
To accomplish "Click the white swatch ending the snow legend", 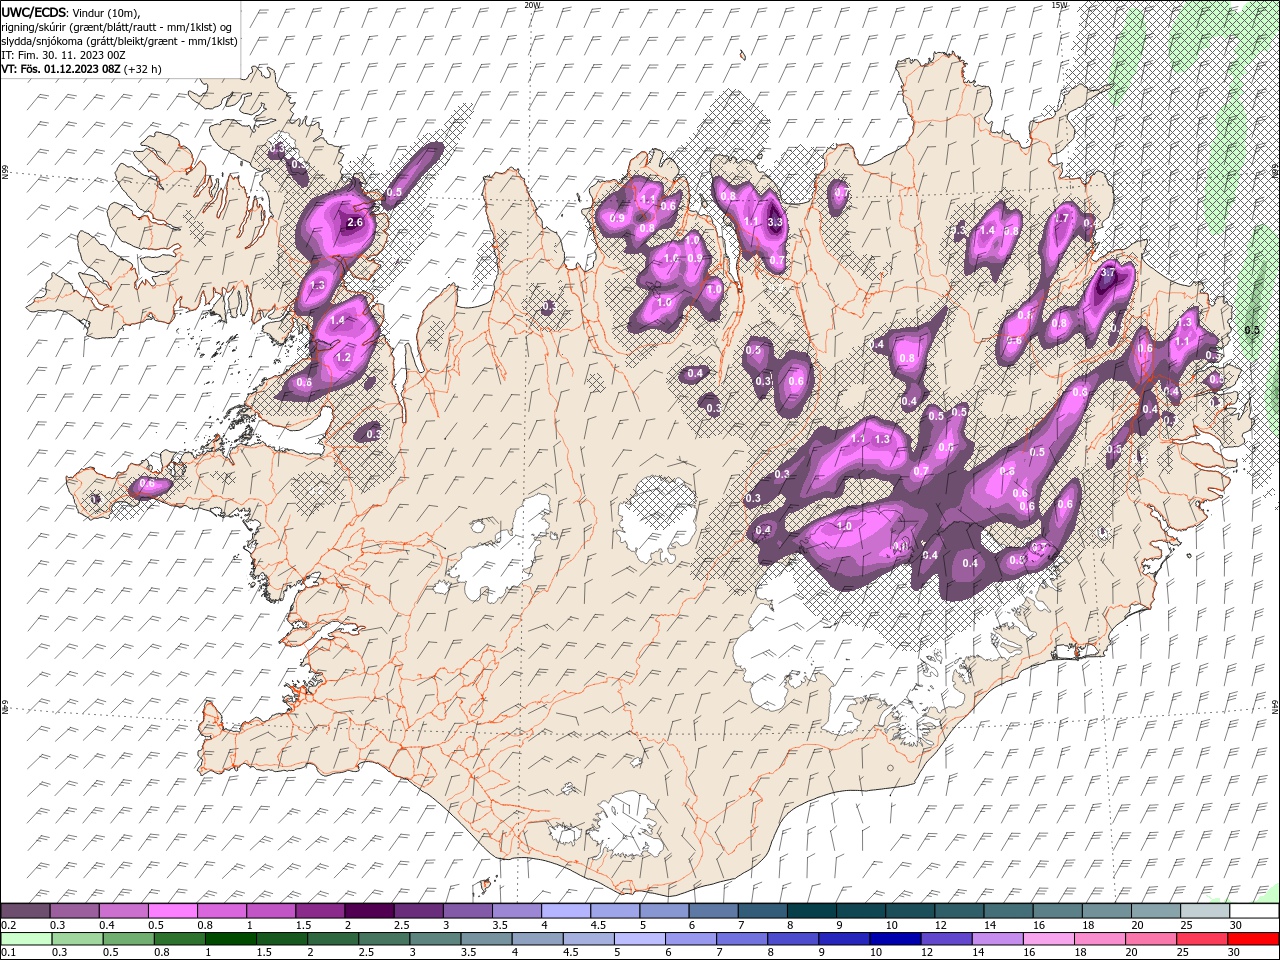I will point(1253,911).
